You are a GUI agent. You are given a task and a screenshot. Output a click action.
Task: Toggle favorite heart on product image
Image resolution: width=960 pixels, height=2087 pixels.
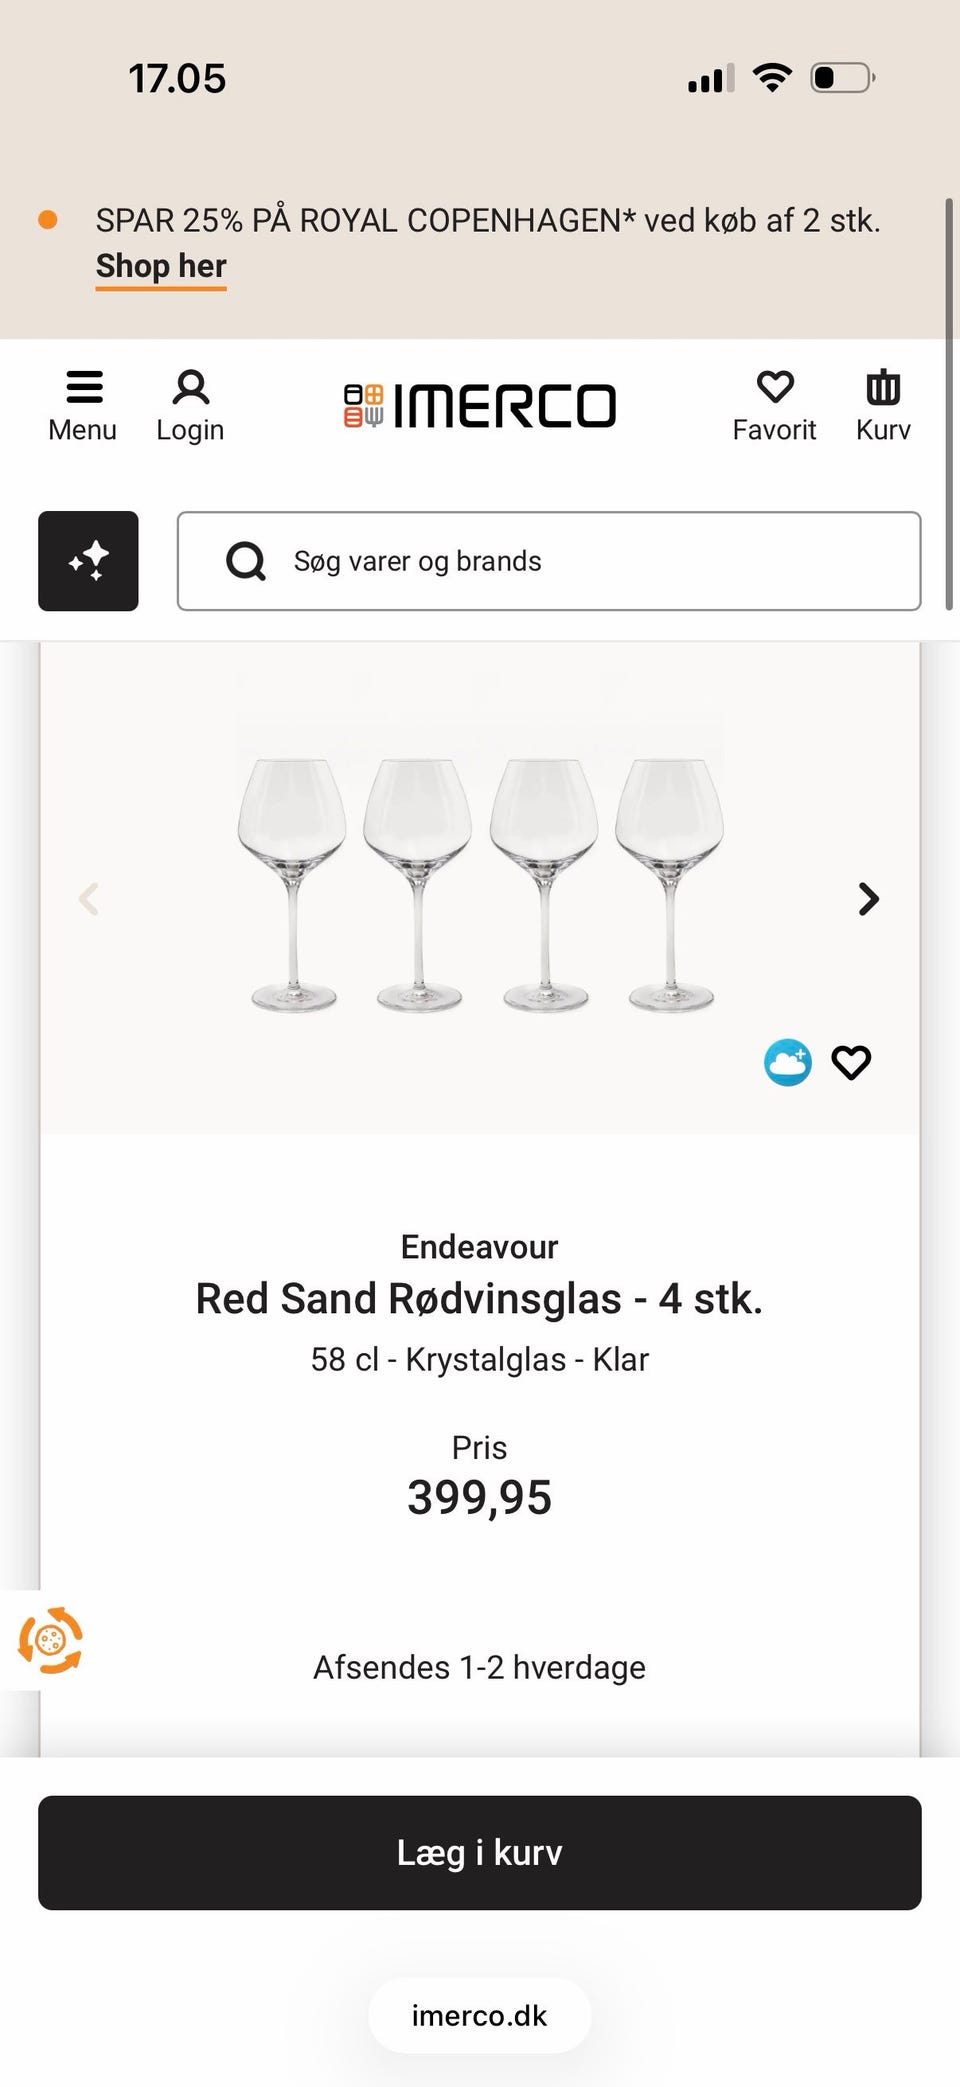click(x=851, y=1062)
